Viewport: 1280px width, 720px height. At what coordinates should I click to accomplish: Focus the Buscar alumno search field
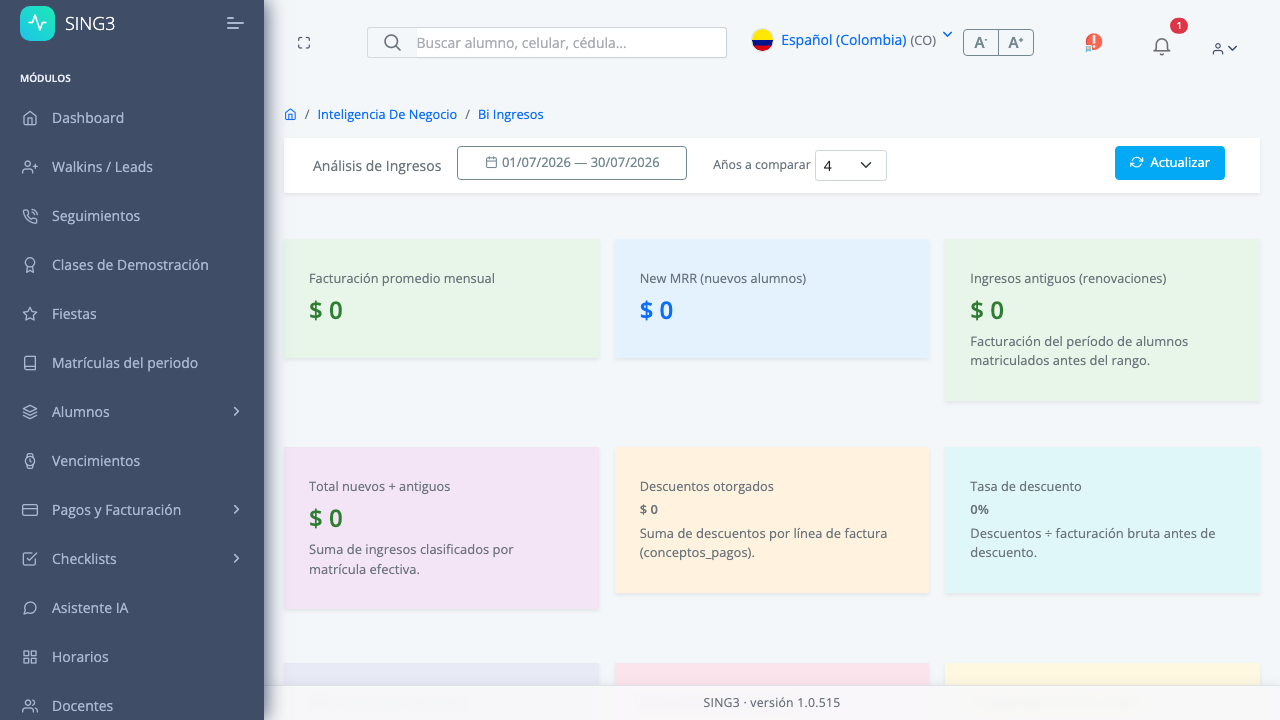point(570,43)
